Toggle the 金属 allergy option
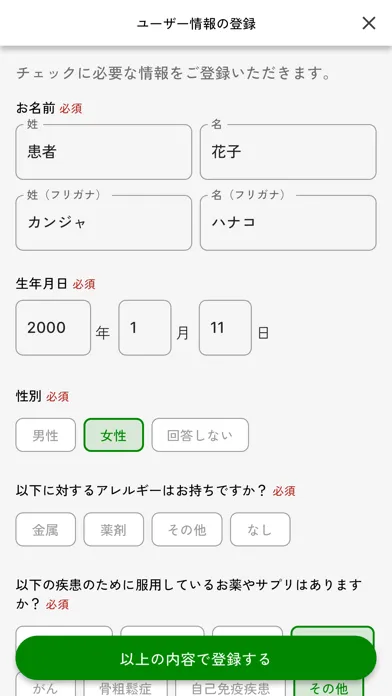Viewport: 392px width, 696px height. pyautogui.click(x=46, y=530)
